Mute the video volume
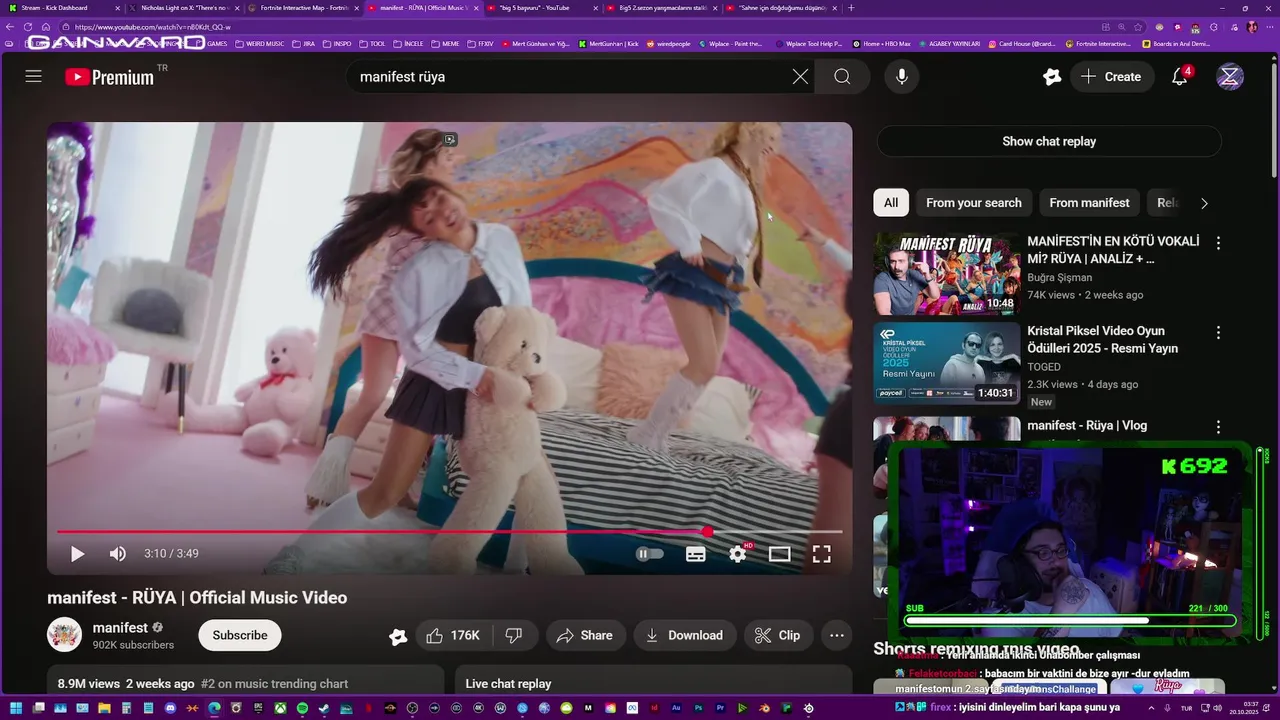The width and height of the screenshot is (1280, 720). pos(118,553)
